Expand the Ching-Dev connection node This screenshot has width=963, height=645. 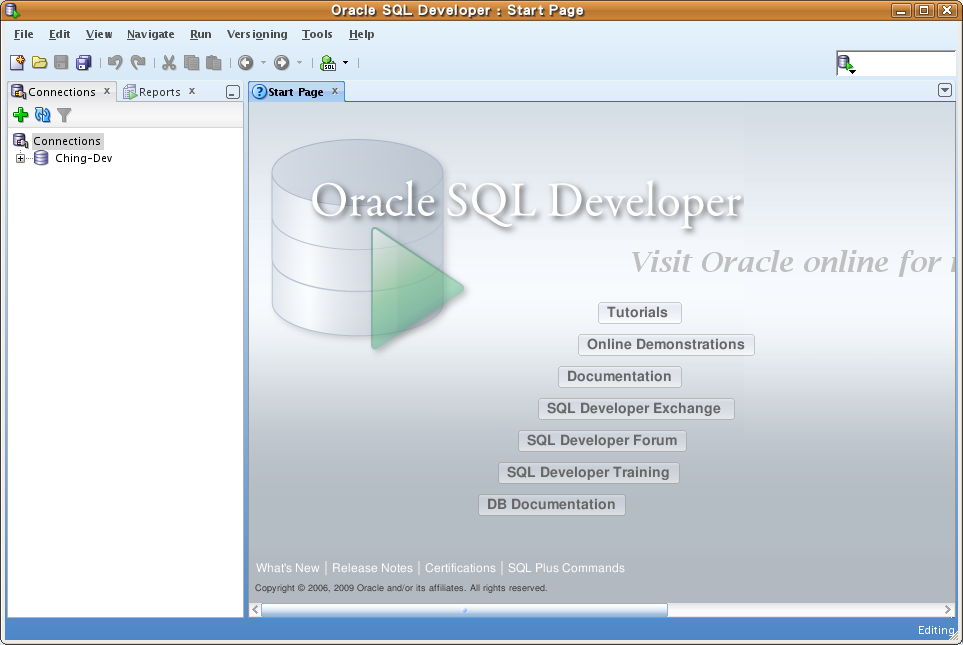point(20,158)
